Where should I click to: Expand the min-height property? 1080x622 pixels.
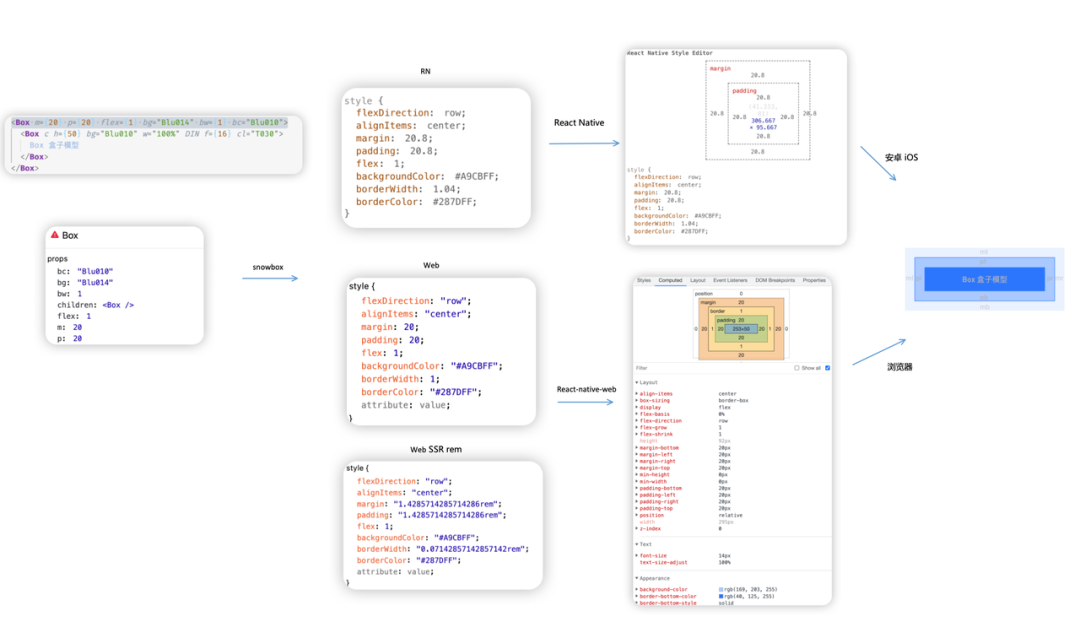coord(636,475)
